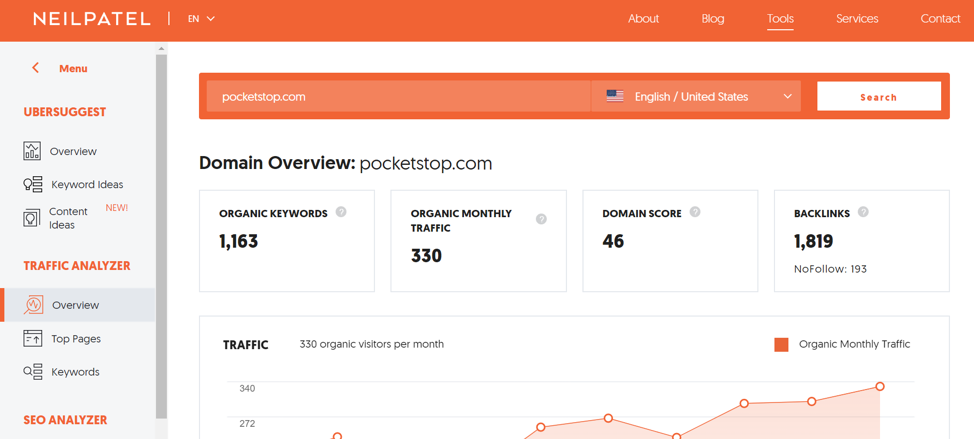
Task: Click help icon next to Organic Keywords
Action: (341, 212)
